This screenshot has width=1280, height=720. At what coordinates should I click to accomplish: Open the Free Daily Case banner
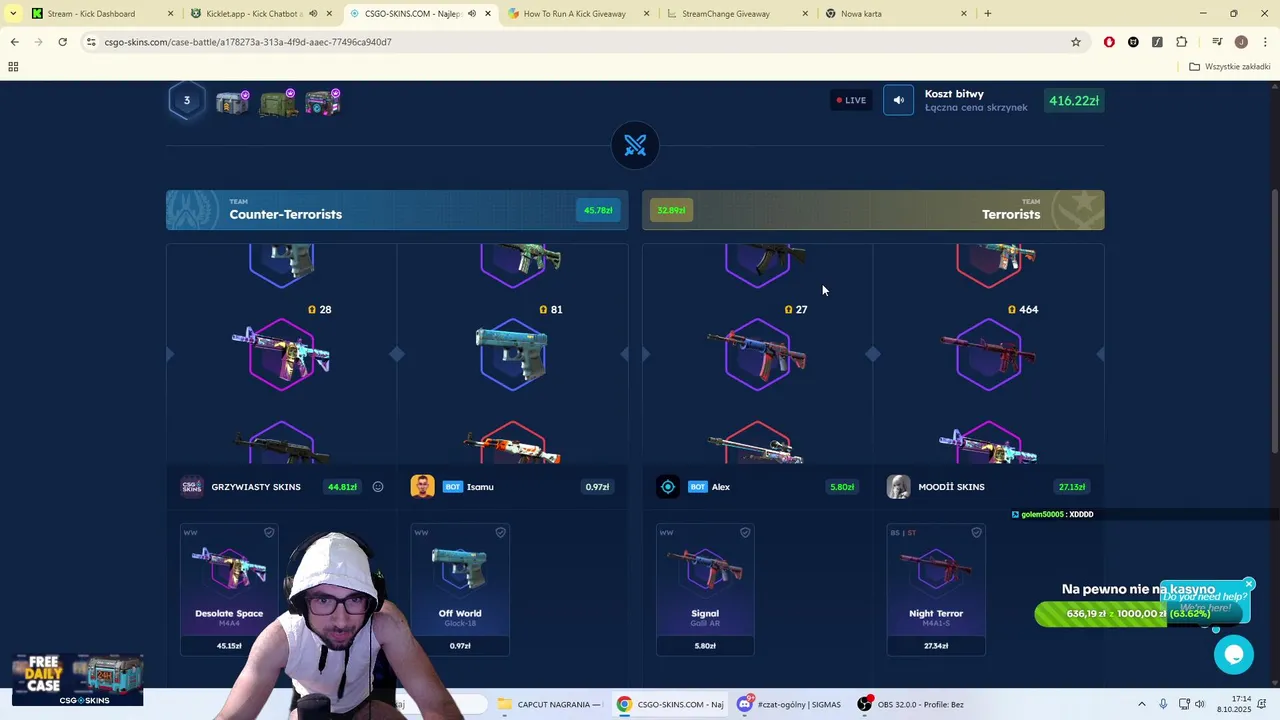[x=78, y=680]
